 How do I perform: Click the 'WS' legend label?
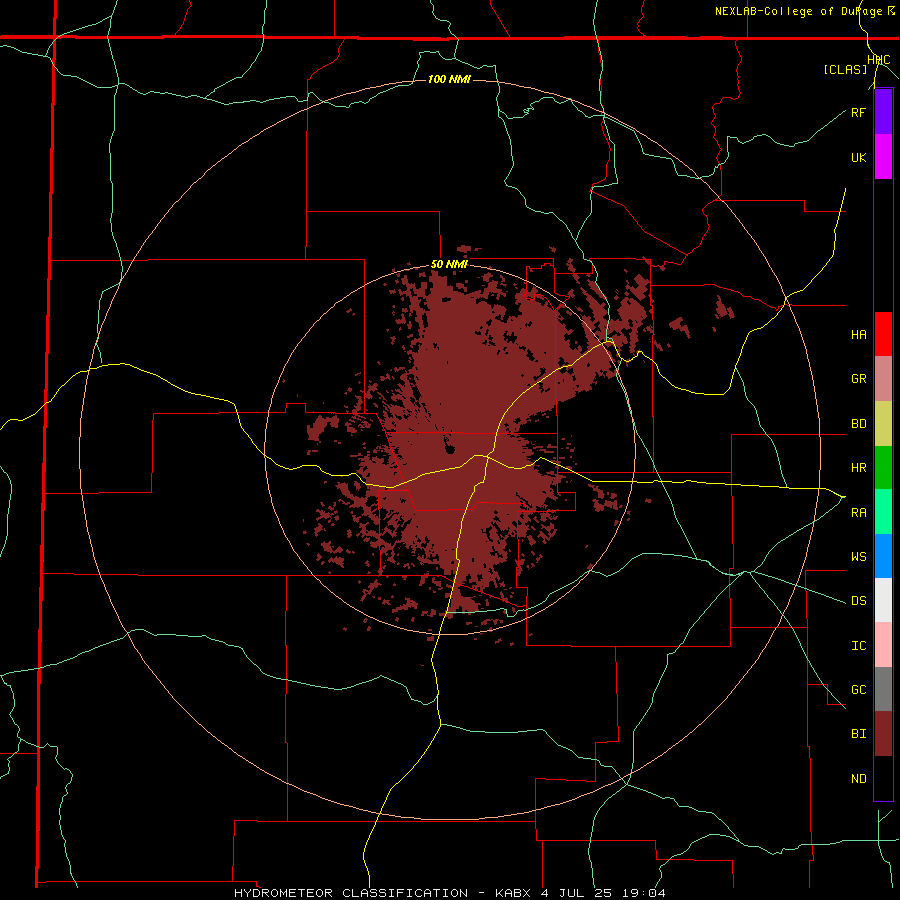859,556
